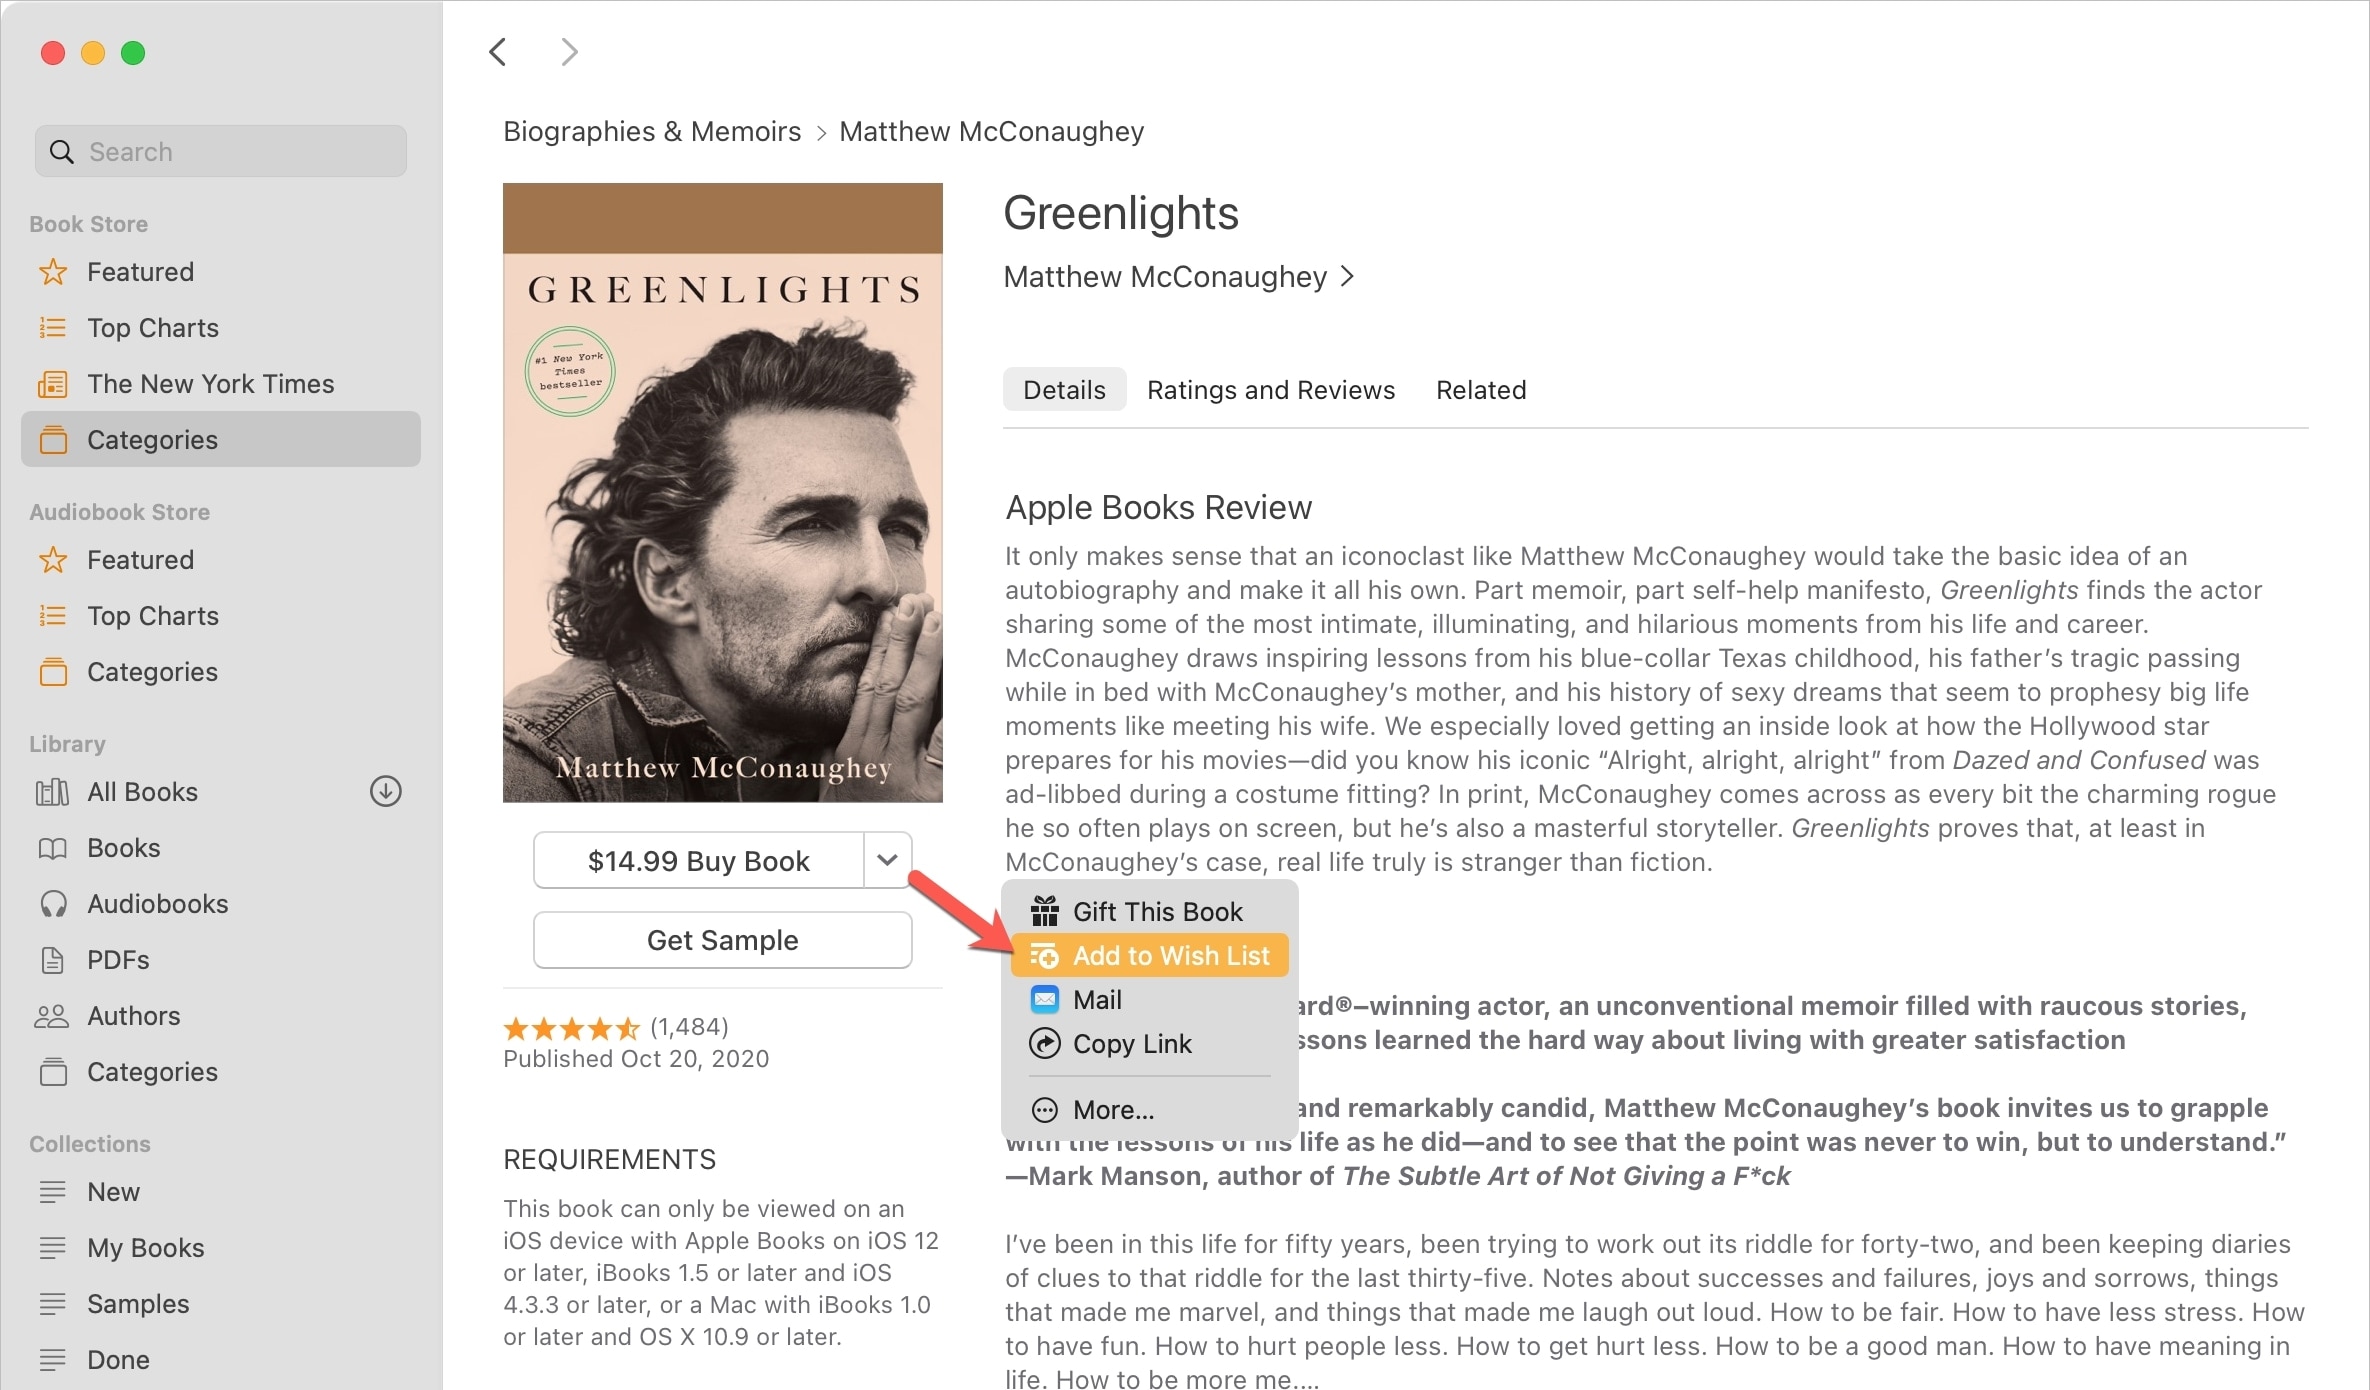Click the All Books icon in Library
Viewport: 2370px width, 1390px height.
click(x=56, y=793)
